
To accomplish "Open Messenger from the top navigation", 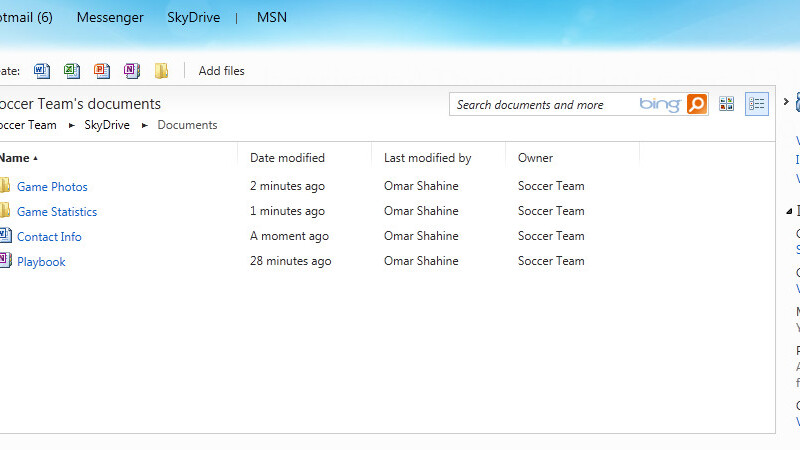I will [110, 17].
